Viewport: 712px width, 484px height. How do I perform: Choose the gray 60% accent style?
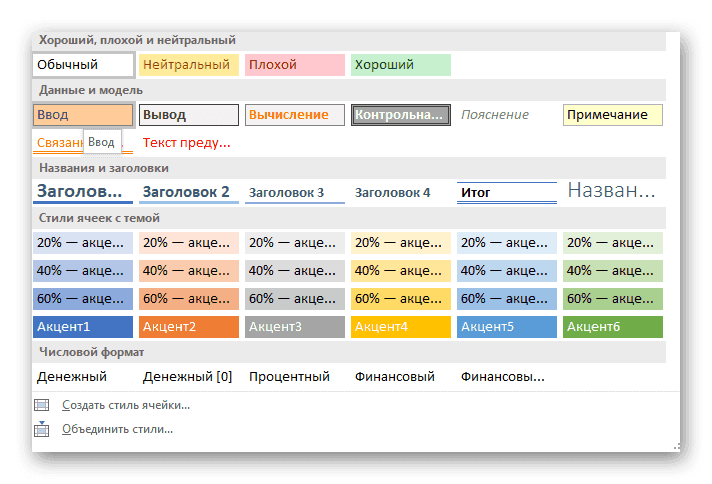click(295, 299)
